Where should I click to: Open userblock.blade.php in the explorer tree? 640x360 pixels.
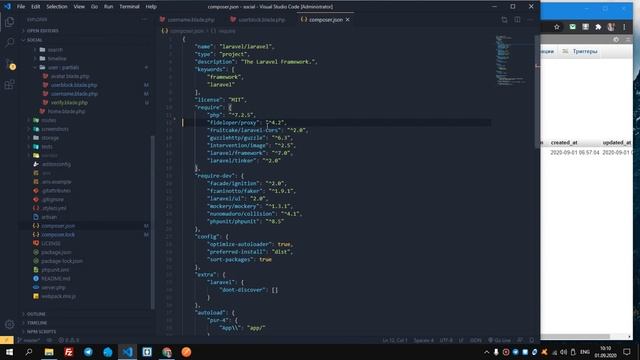[74, 85]
